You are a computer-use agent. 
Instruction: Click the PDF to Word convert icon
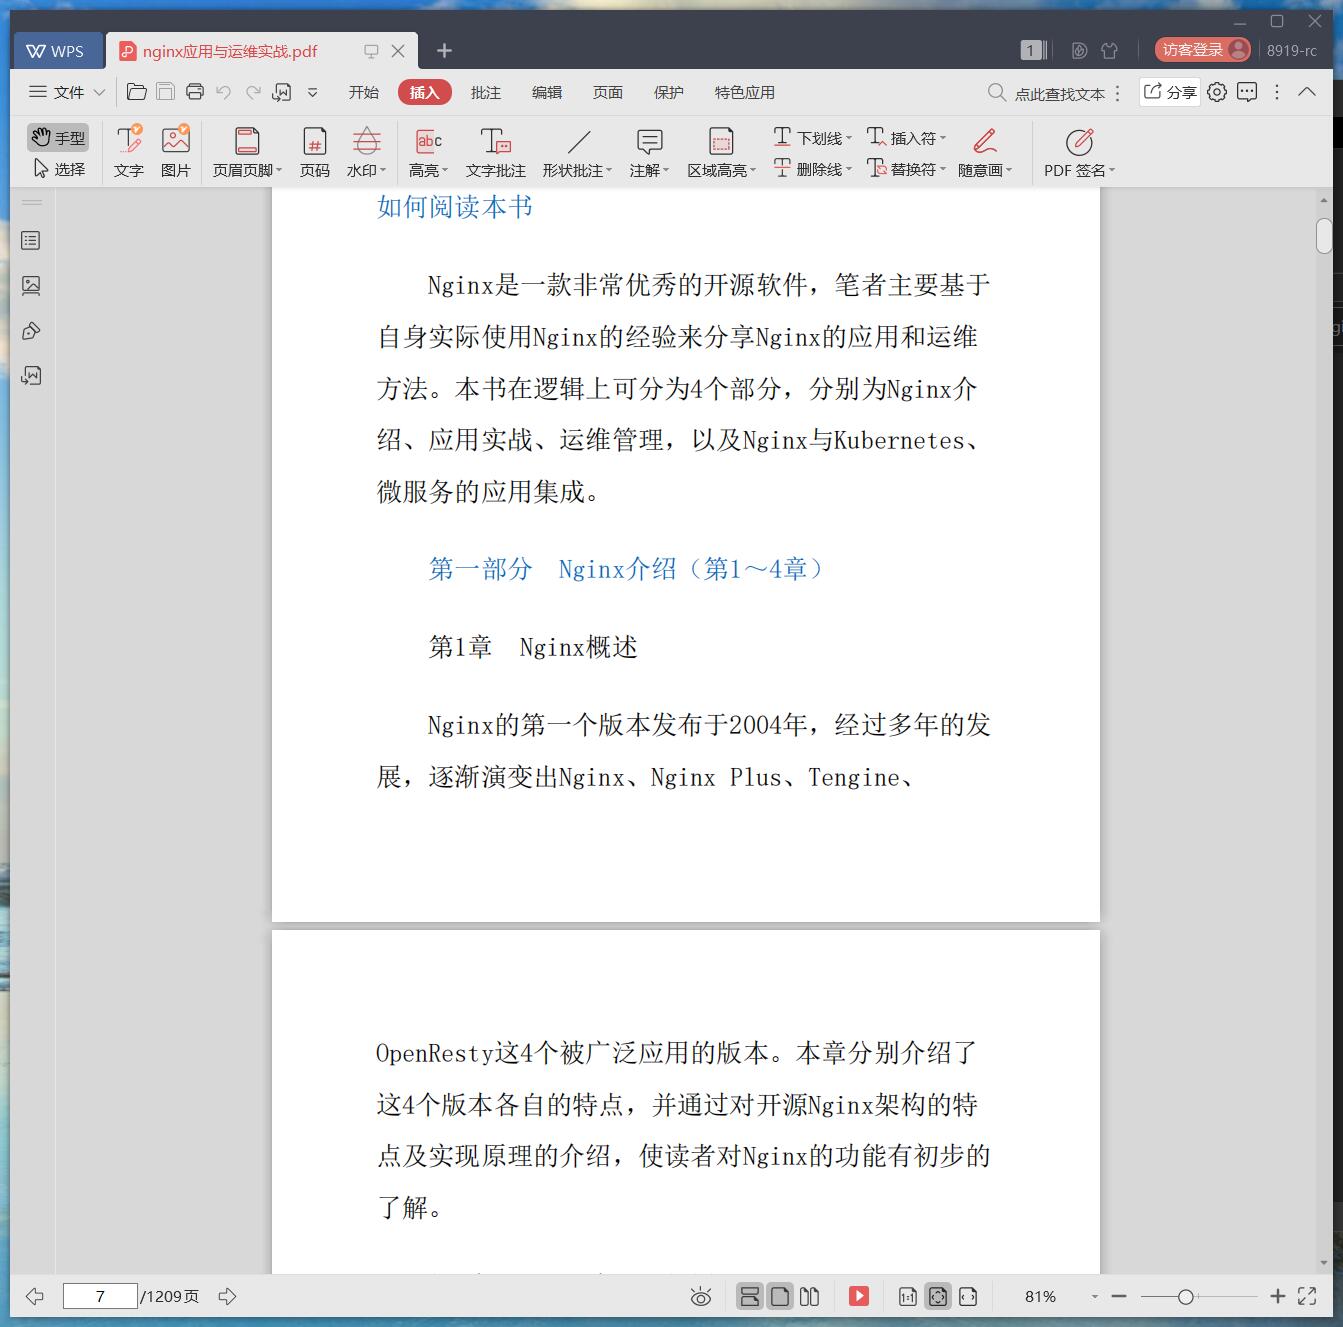tap(282, 92)
